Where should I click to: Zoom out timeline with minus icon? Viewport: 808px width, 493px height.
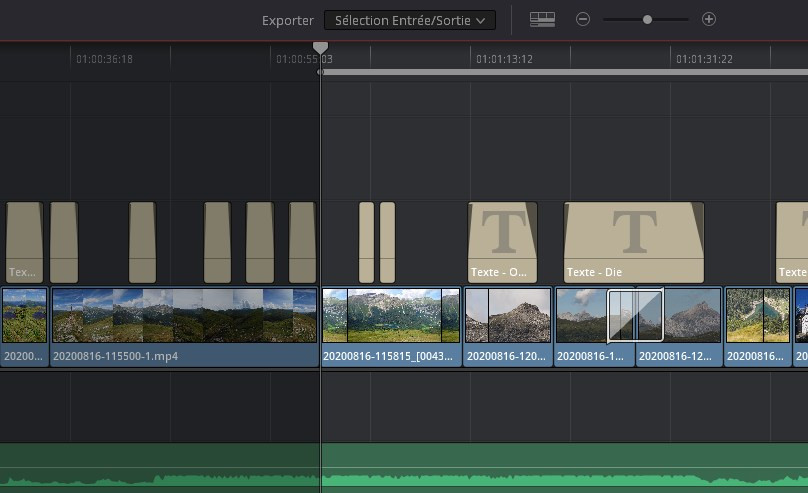pyautogui.click(x=583, y=20)
